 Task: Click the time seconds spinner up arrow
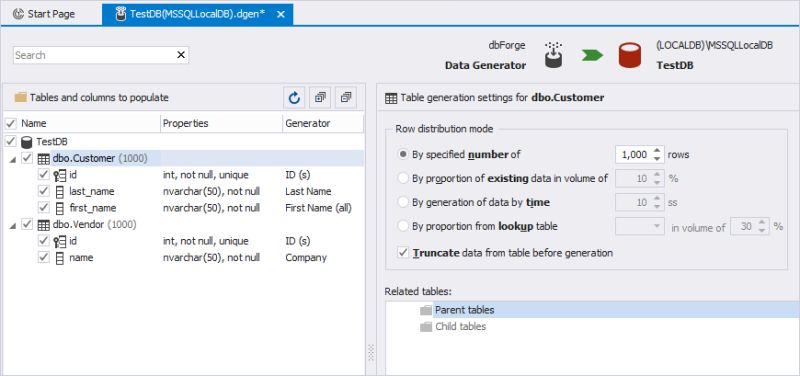(657, 198)
